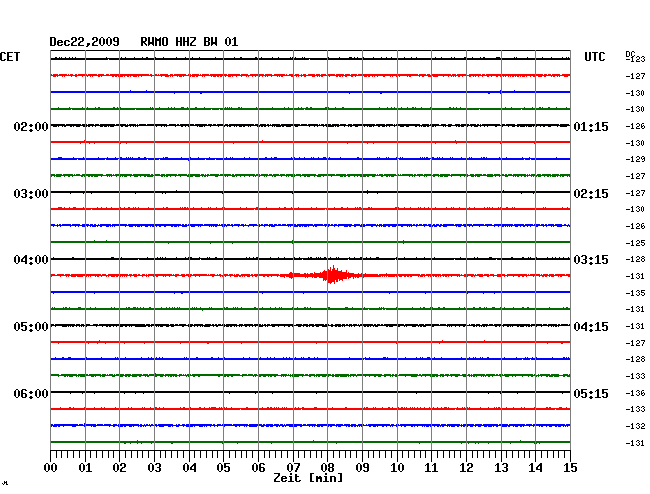Select minute tick label 05
Screen dimensions: 650x494
pyautogui.click(x=223, y=467)
